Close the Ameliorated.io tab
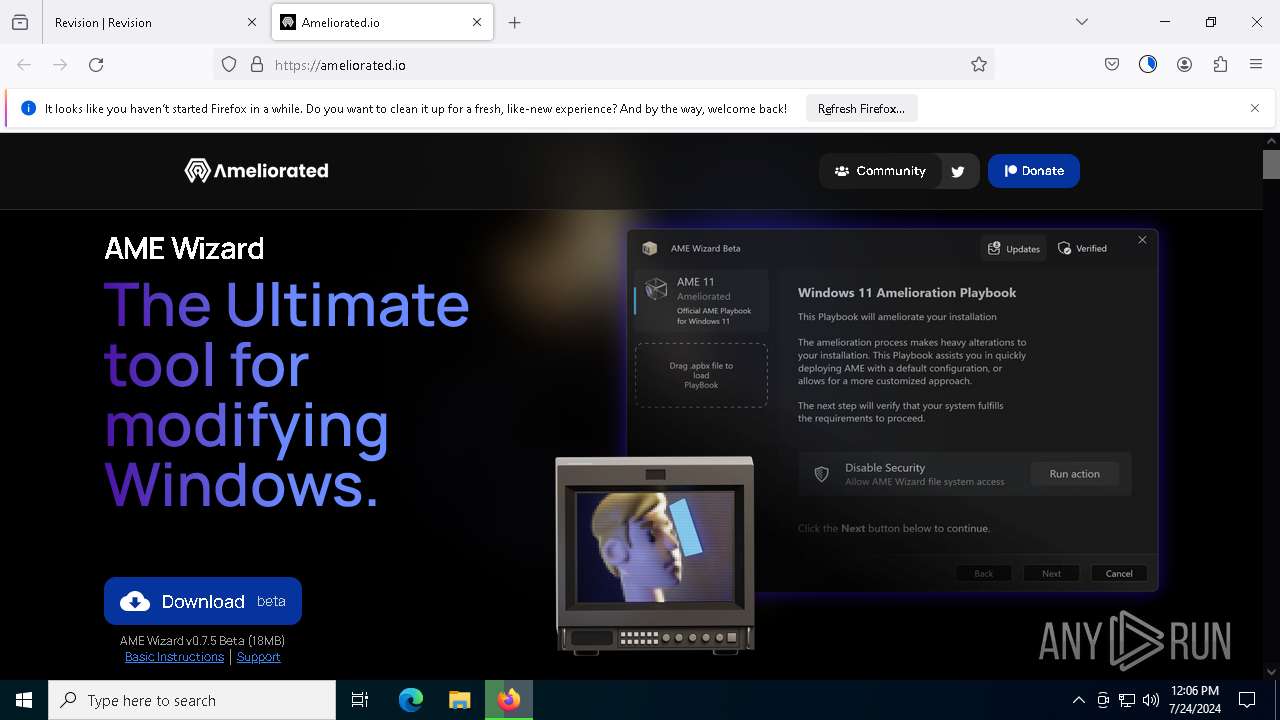 click(477, 22)
